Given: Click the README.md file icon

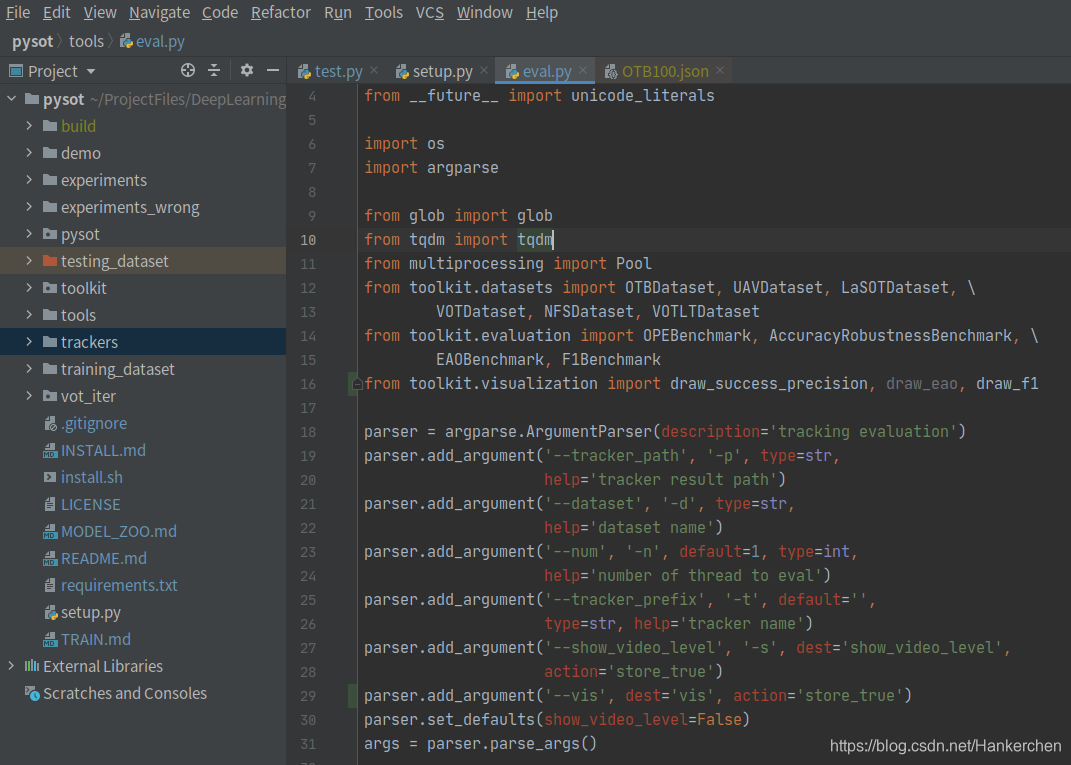Looking at the screenshot, I should 50,559.
